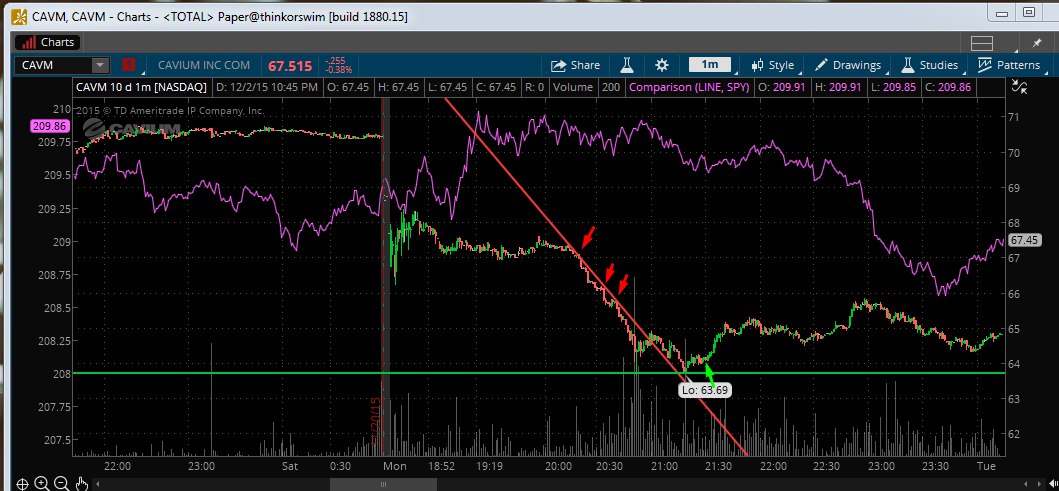This screenshot has width=1059, height=491.
Task: Open the Patterns menu
Action: click(1010, 65)
